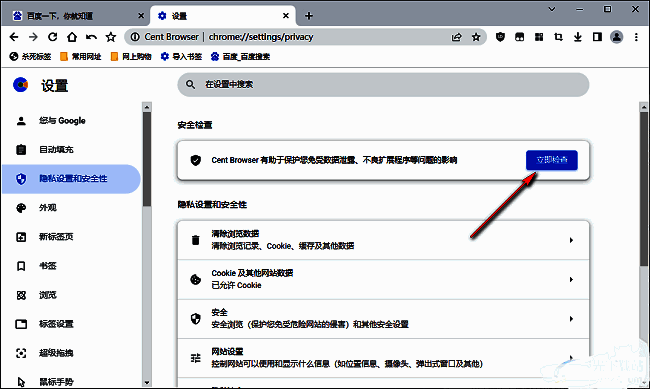Close the 设置 tab
This screenshot has width=650, height=389.
pos(286,16)
